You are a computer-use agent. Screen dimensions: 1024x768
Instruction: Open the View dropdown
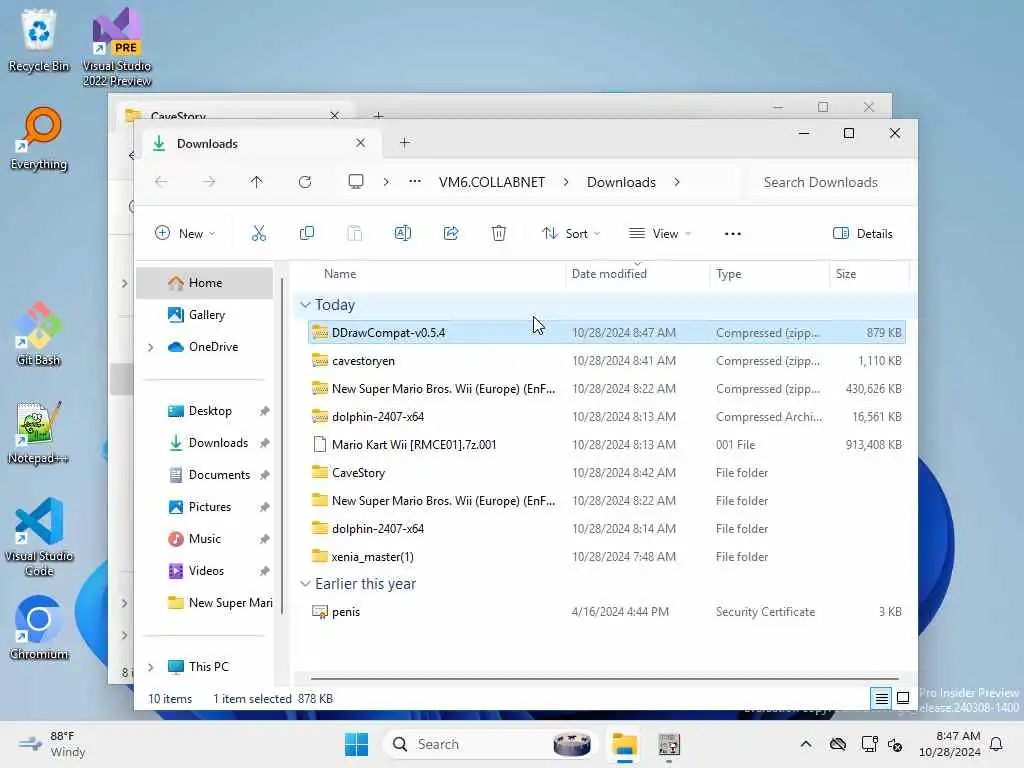(660, 234)
